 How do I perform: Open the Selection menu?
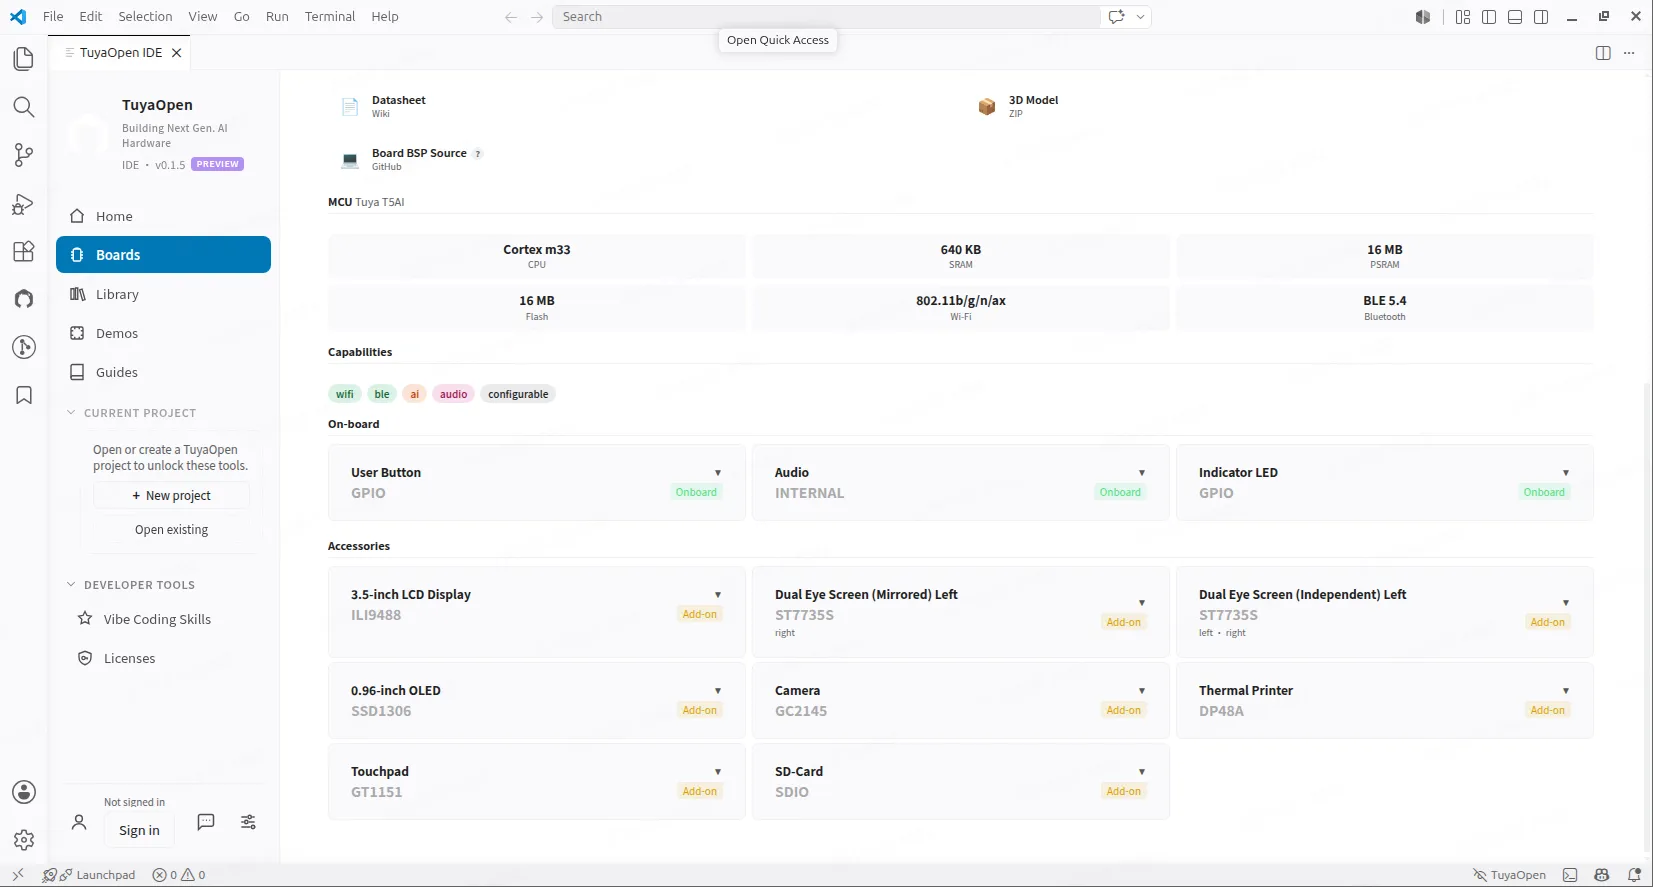[145, 17]
